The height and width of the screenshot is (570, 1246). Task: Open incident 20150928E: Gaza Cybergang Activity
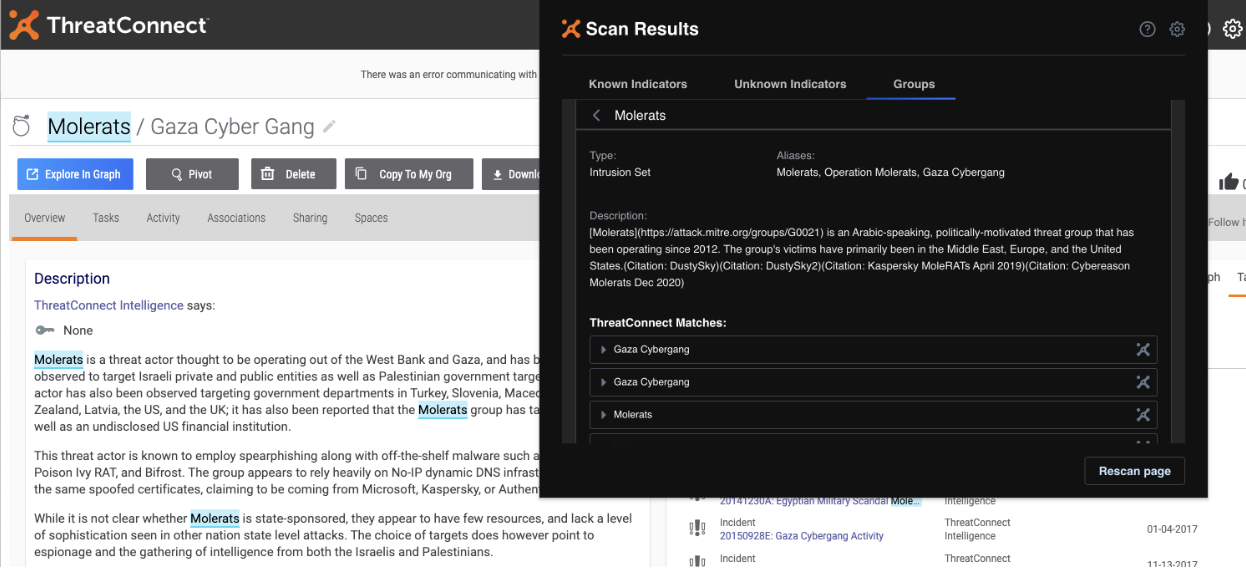[801, 536]
